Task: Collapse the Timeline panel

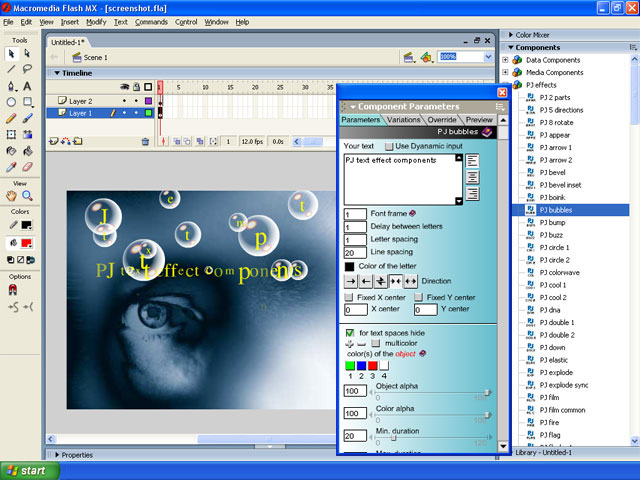Action: [x=58, y=73]
